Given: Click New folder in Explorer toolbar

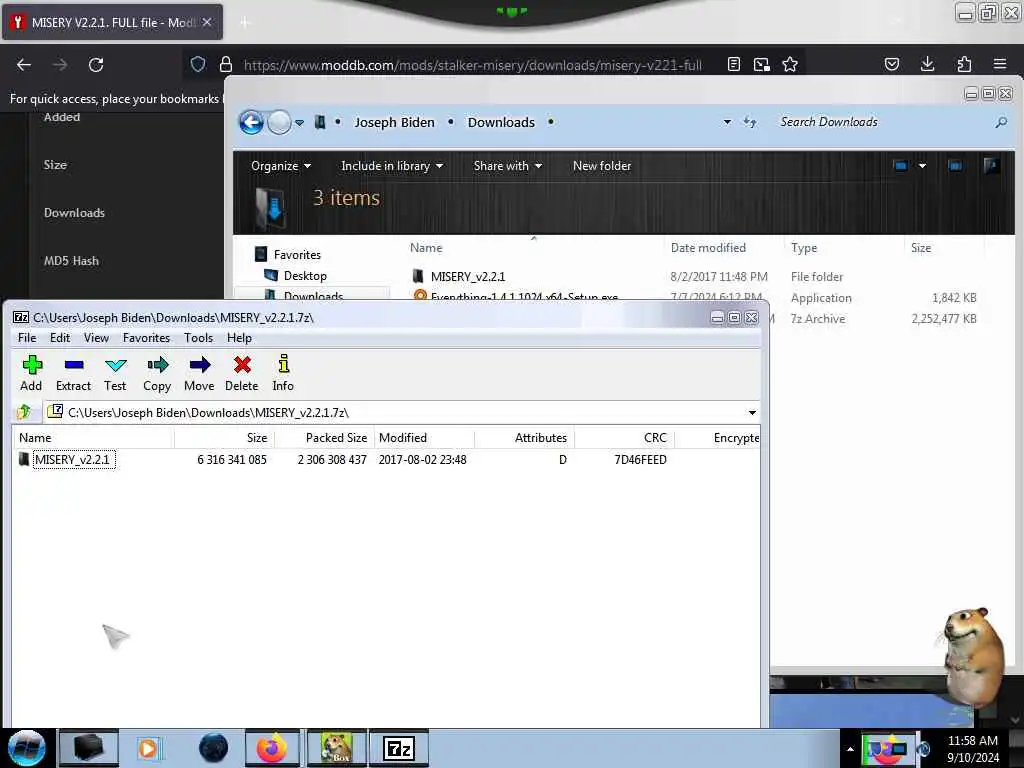Looking at the screenshot, I should [602, 166].
